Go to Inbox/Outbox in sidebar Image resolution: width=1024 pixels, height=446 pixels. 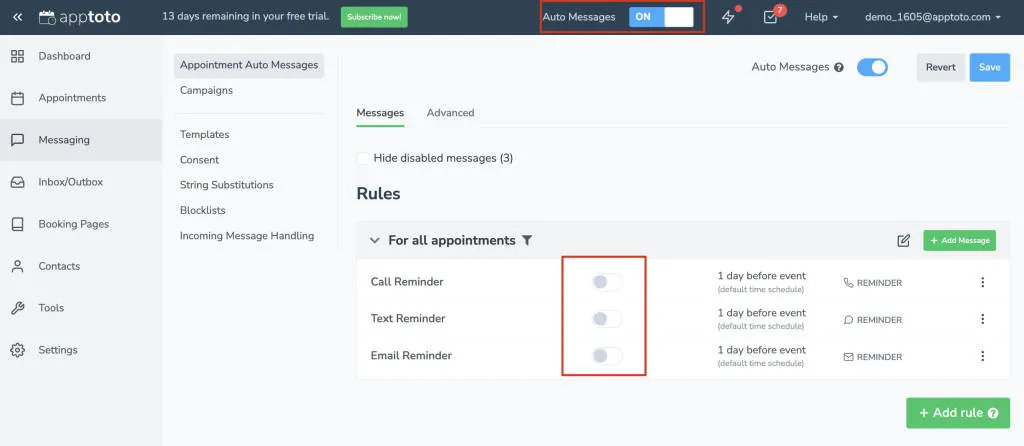tap(71, 182)
